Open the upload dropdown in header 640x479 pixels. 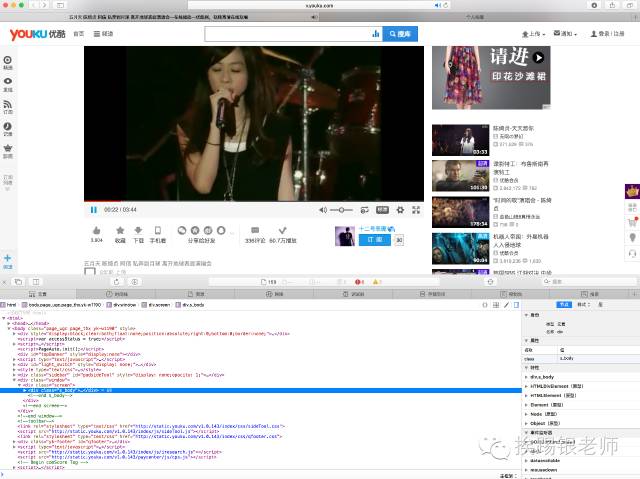(533, 34)
